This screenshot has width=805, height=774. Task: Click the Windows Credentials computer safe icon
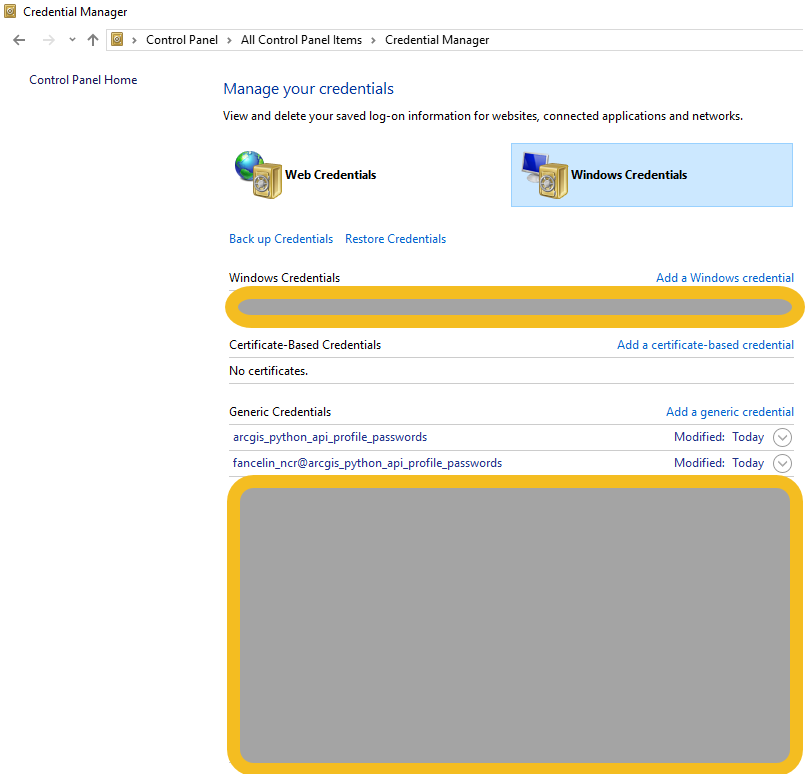tap(545, 175)
